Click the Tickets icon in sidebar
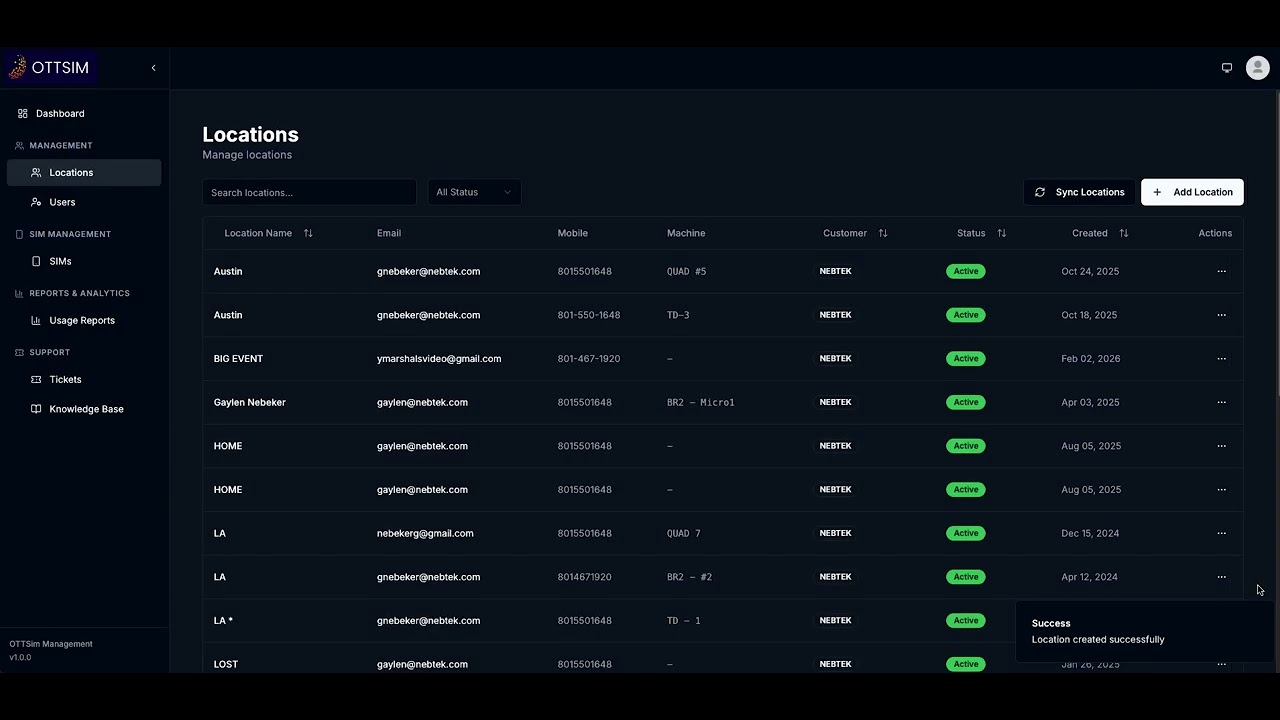 coord(36,379)
